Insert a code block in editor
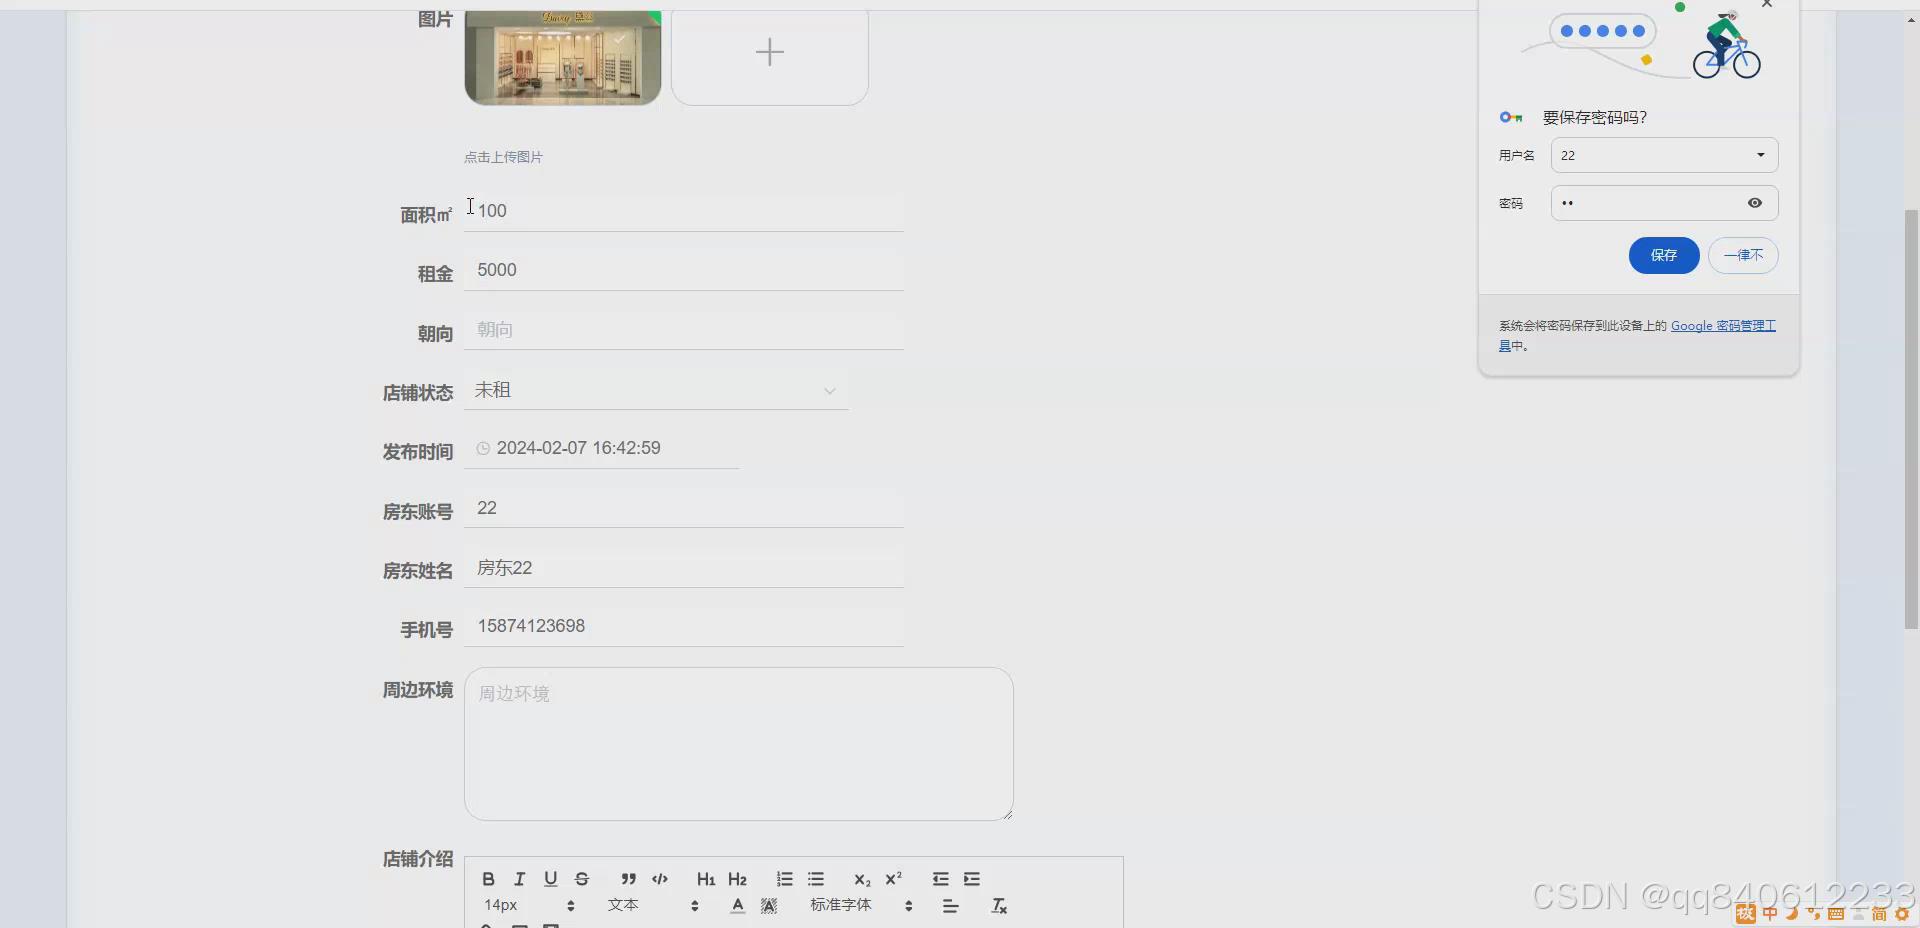This screenshot has width=1920, height=928. (660, 879)
